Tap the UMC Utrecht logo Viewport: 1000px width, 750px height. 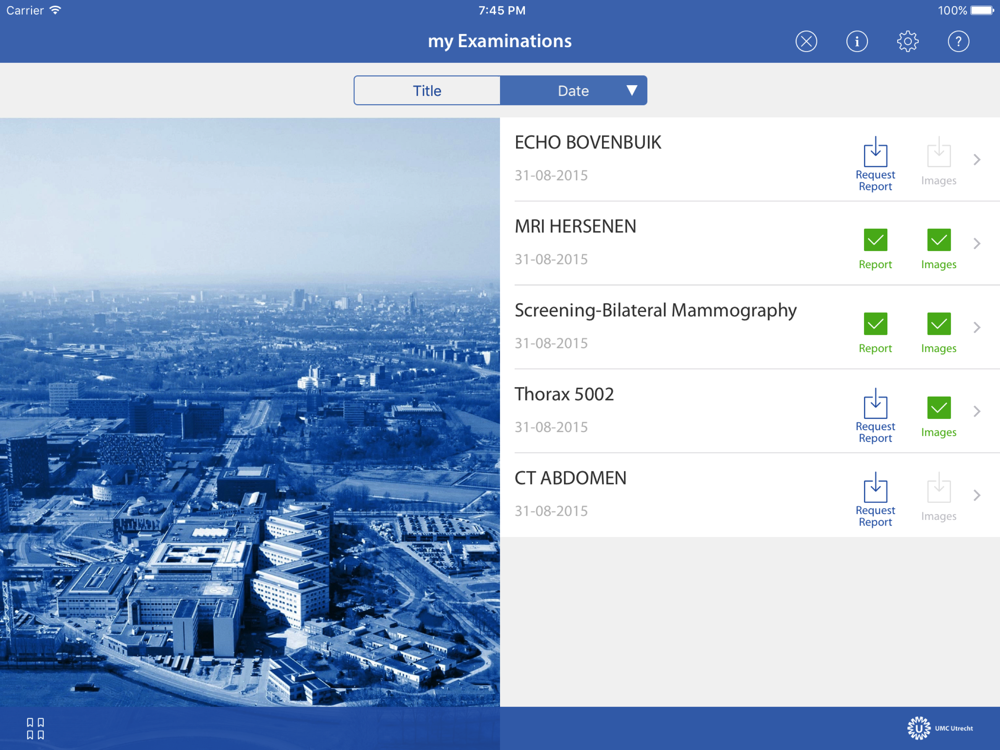click(940, 728)
